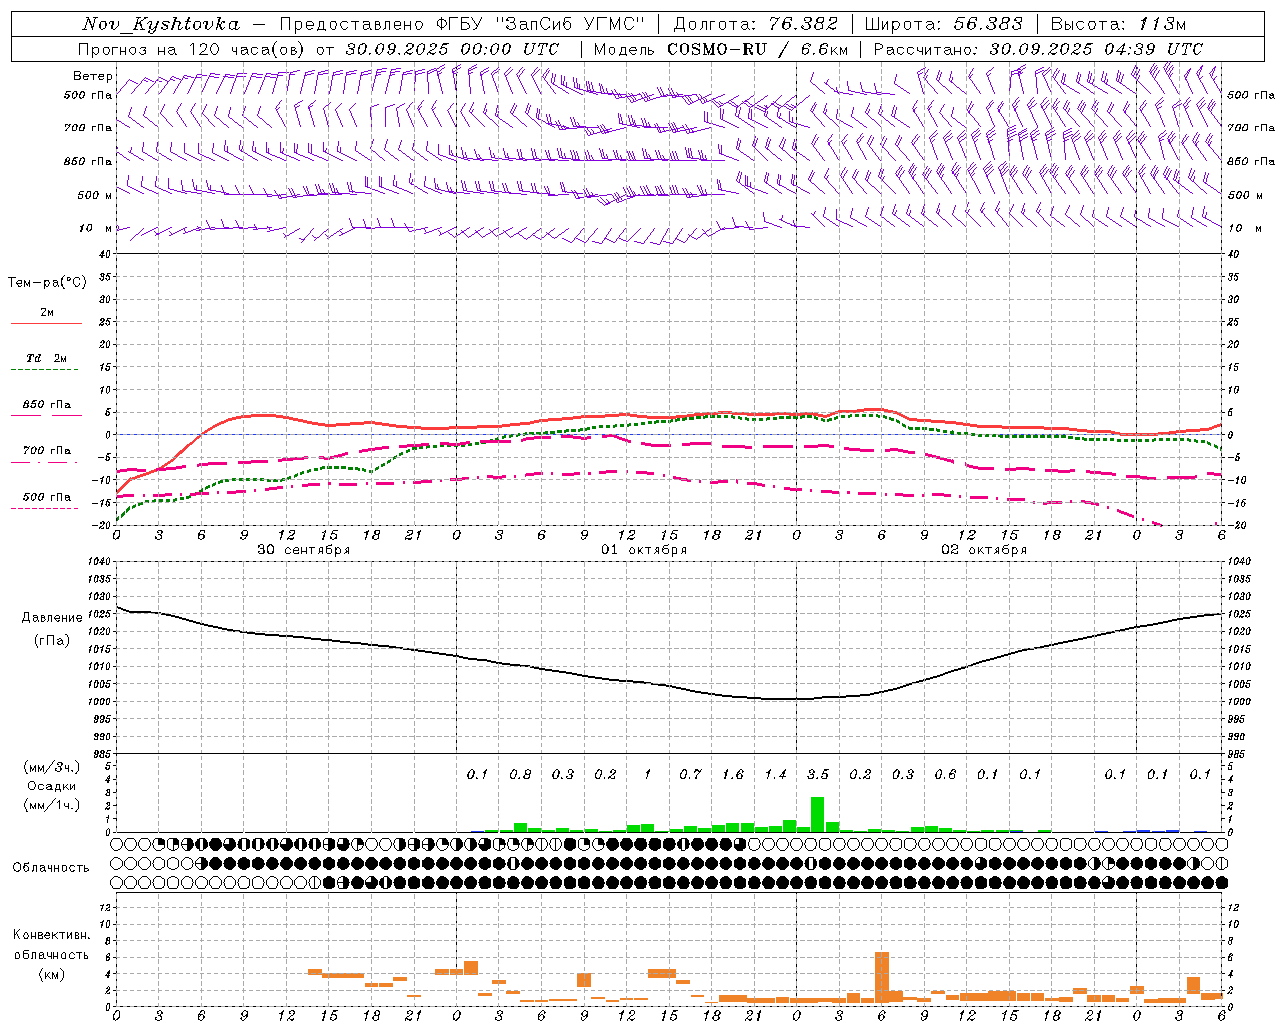Select the Прогноз на 120 часа(ов) text
Viewport: 1280px width, 1024px height.
[x=193, y=49]
